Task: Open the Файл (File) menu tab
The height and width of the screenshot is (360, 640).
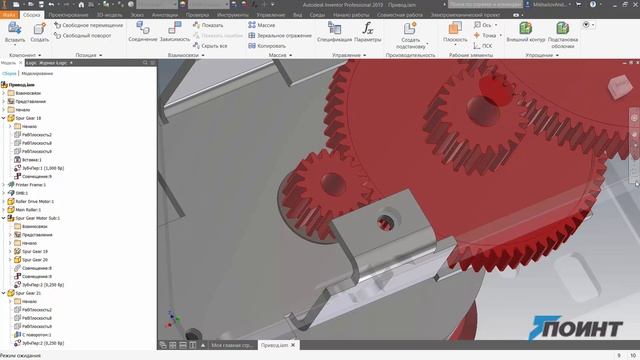Action: coord(9,15)
